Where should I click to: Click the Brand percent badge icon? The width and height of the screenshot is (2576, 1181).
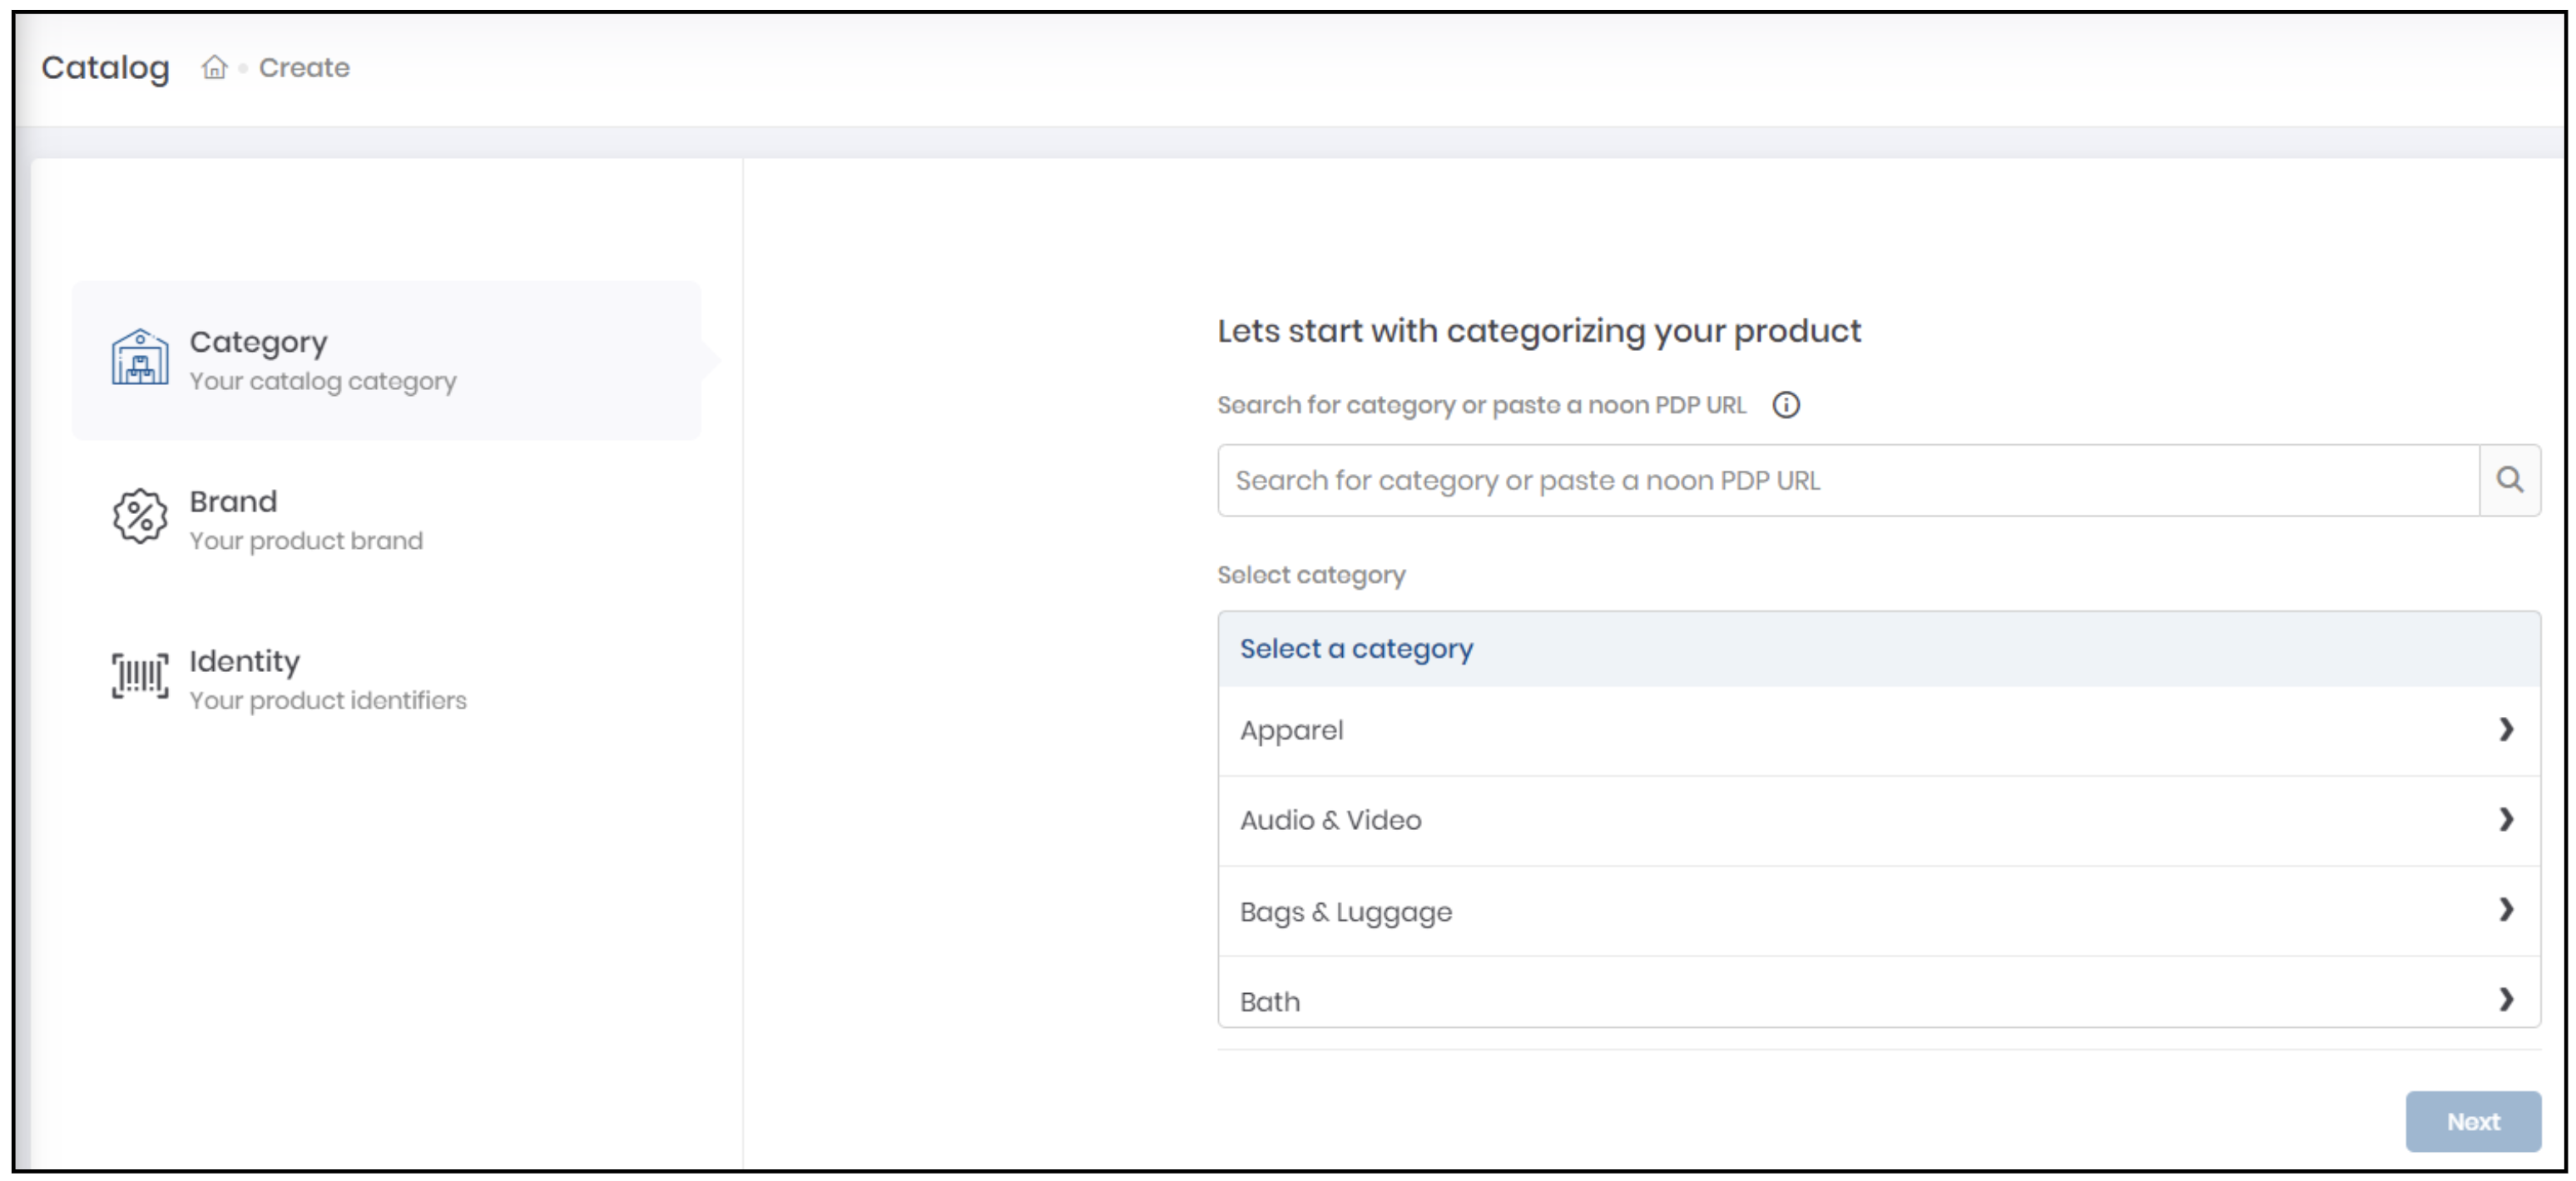coord(139,517)
